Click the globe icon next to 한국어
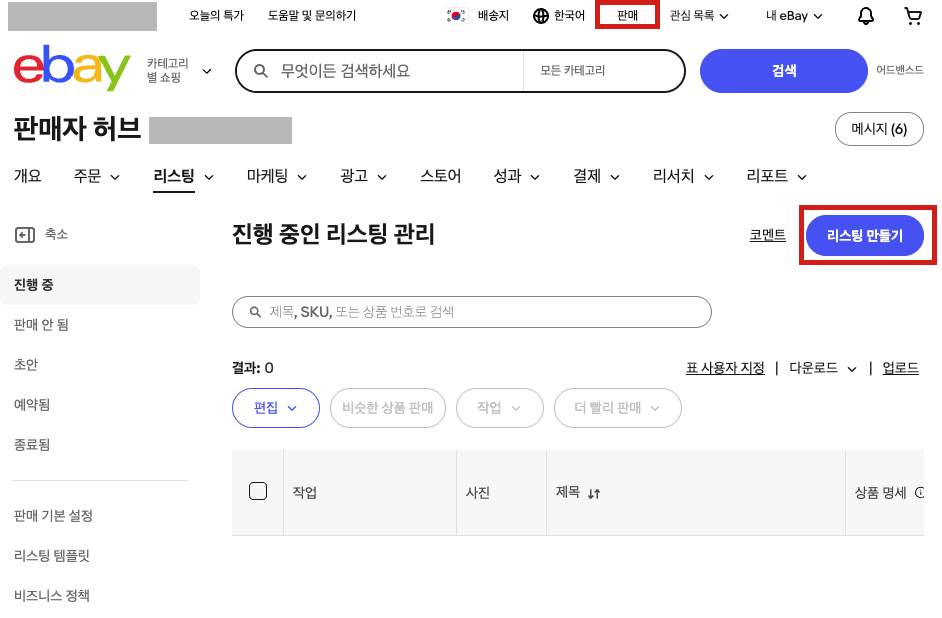942x618 pixels. click(x=541, y=16)
